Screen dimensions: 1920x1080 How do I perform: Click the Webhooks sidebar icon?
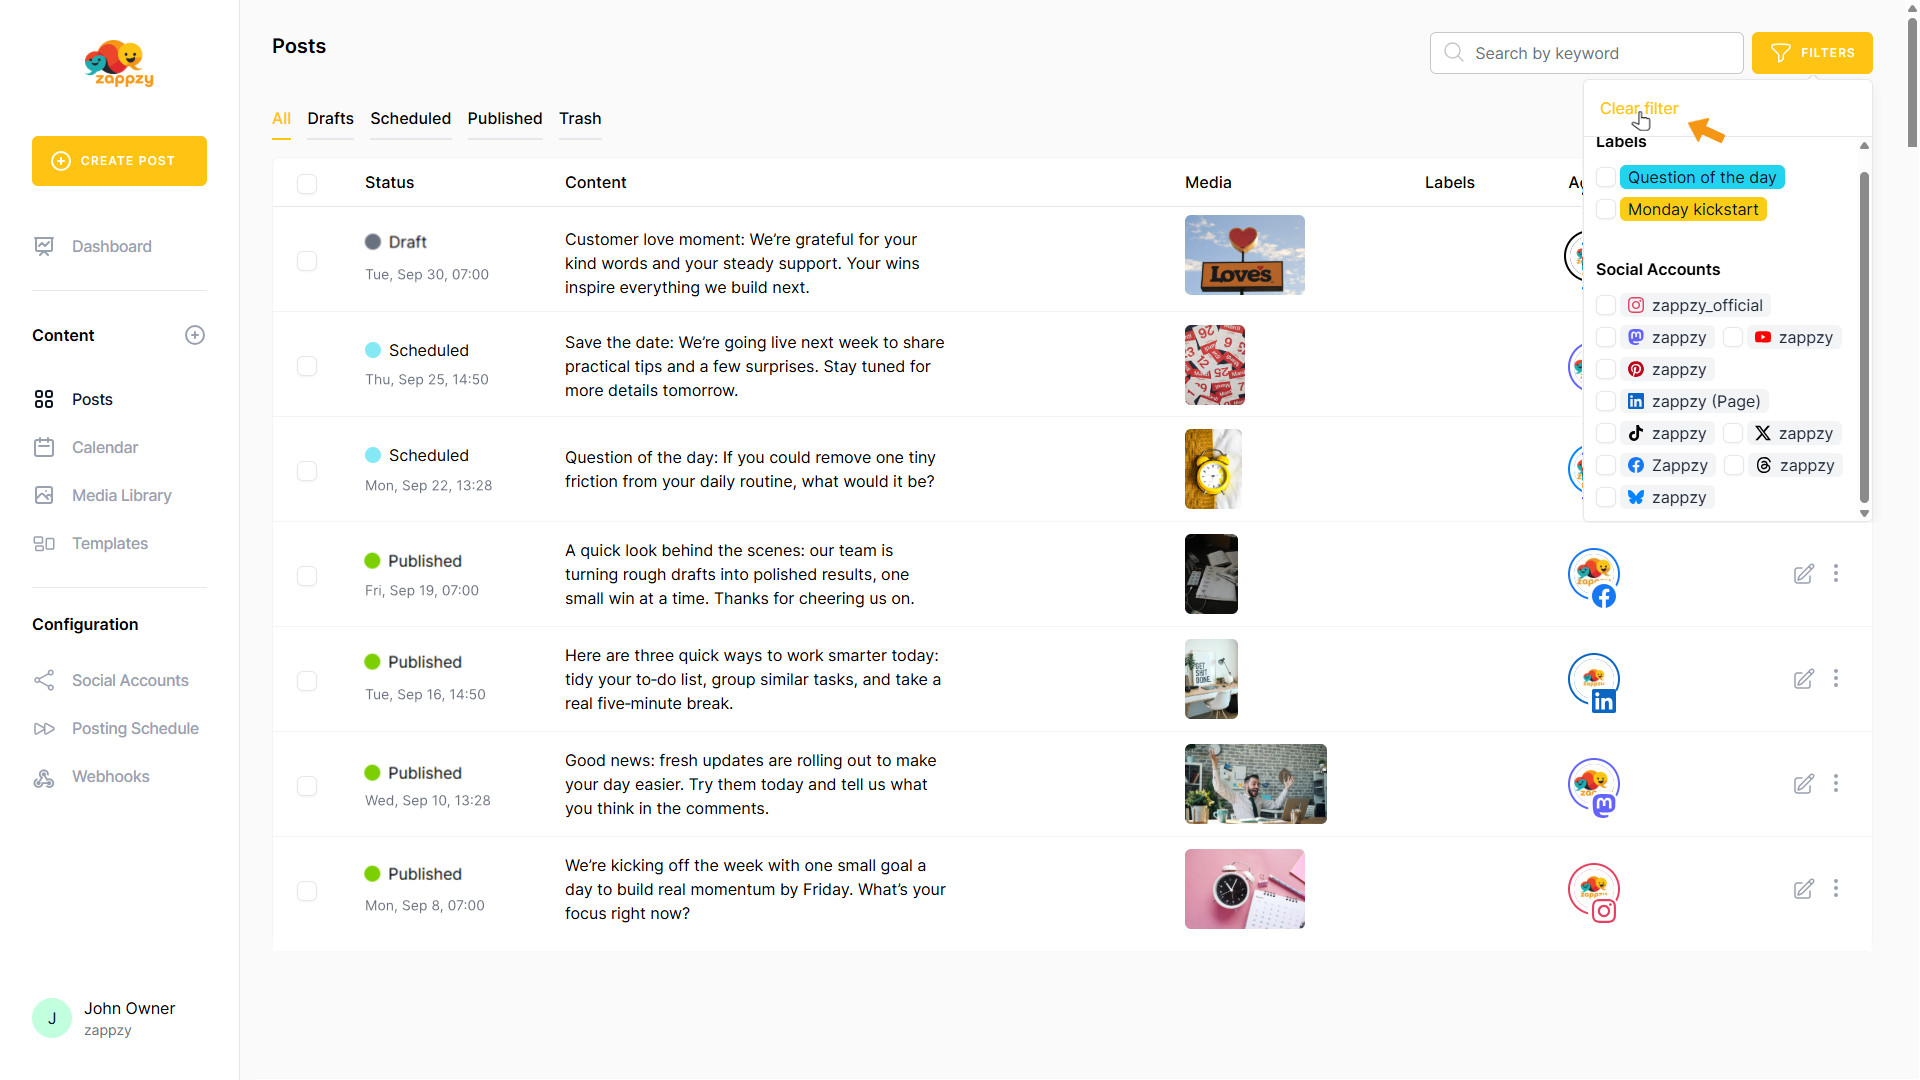point(44,777)
